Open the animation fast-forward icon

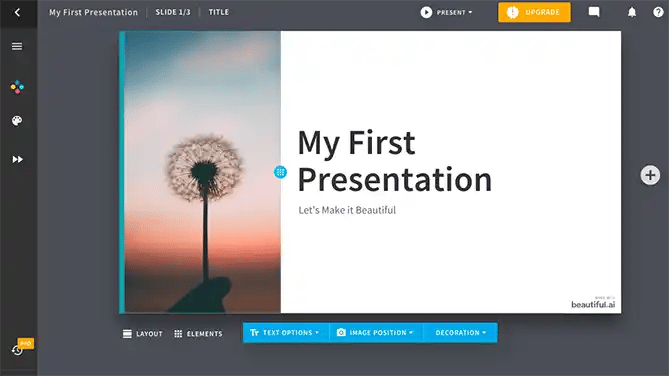tap(17, 159)
